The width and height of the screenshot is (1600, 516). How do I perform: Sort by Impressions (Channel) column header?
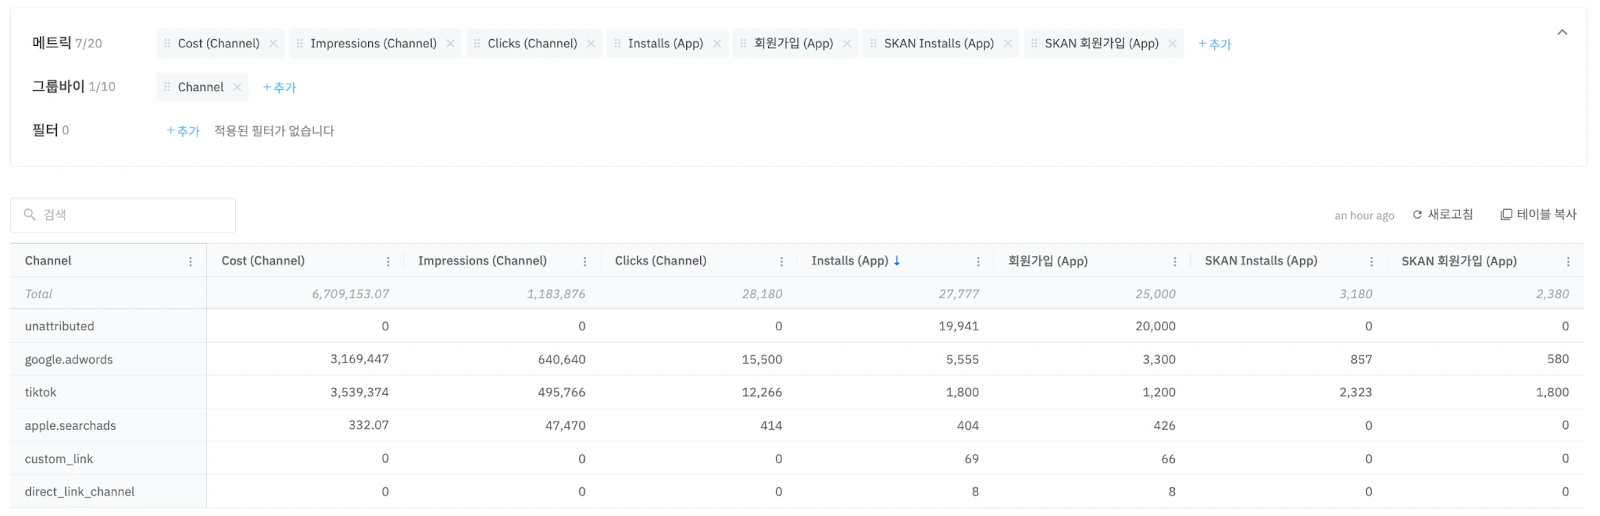pyautogui.click(x=482, y=261)
